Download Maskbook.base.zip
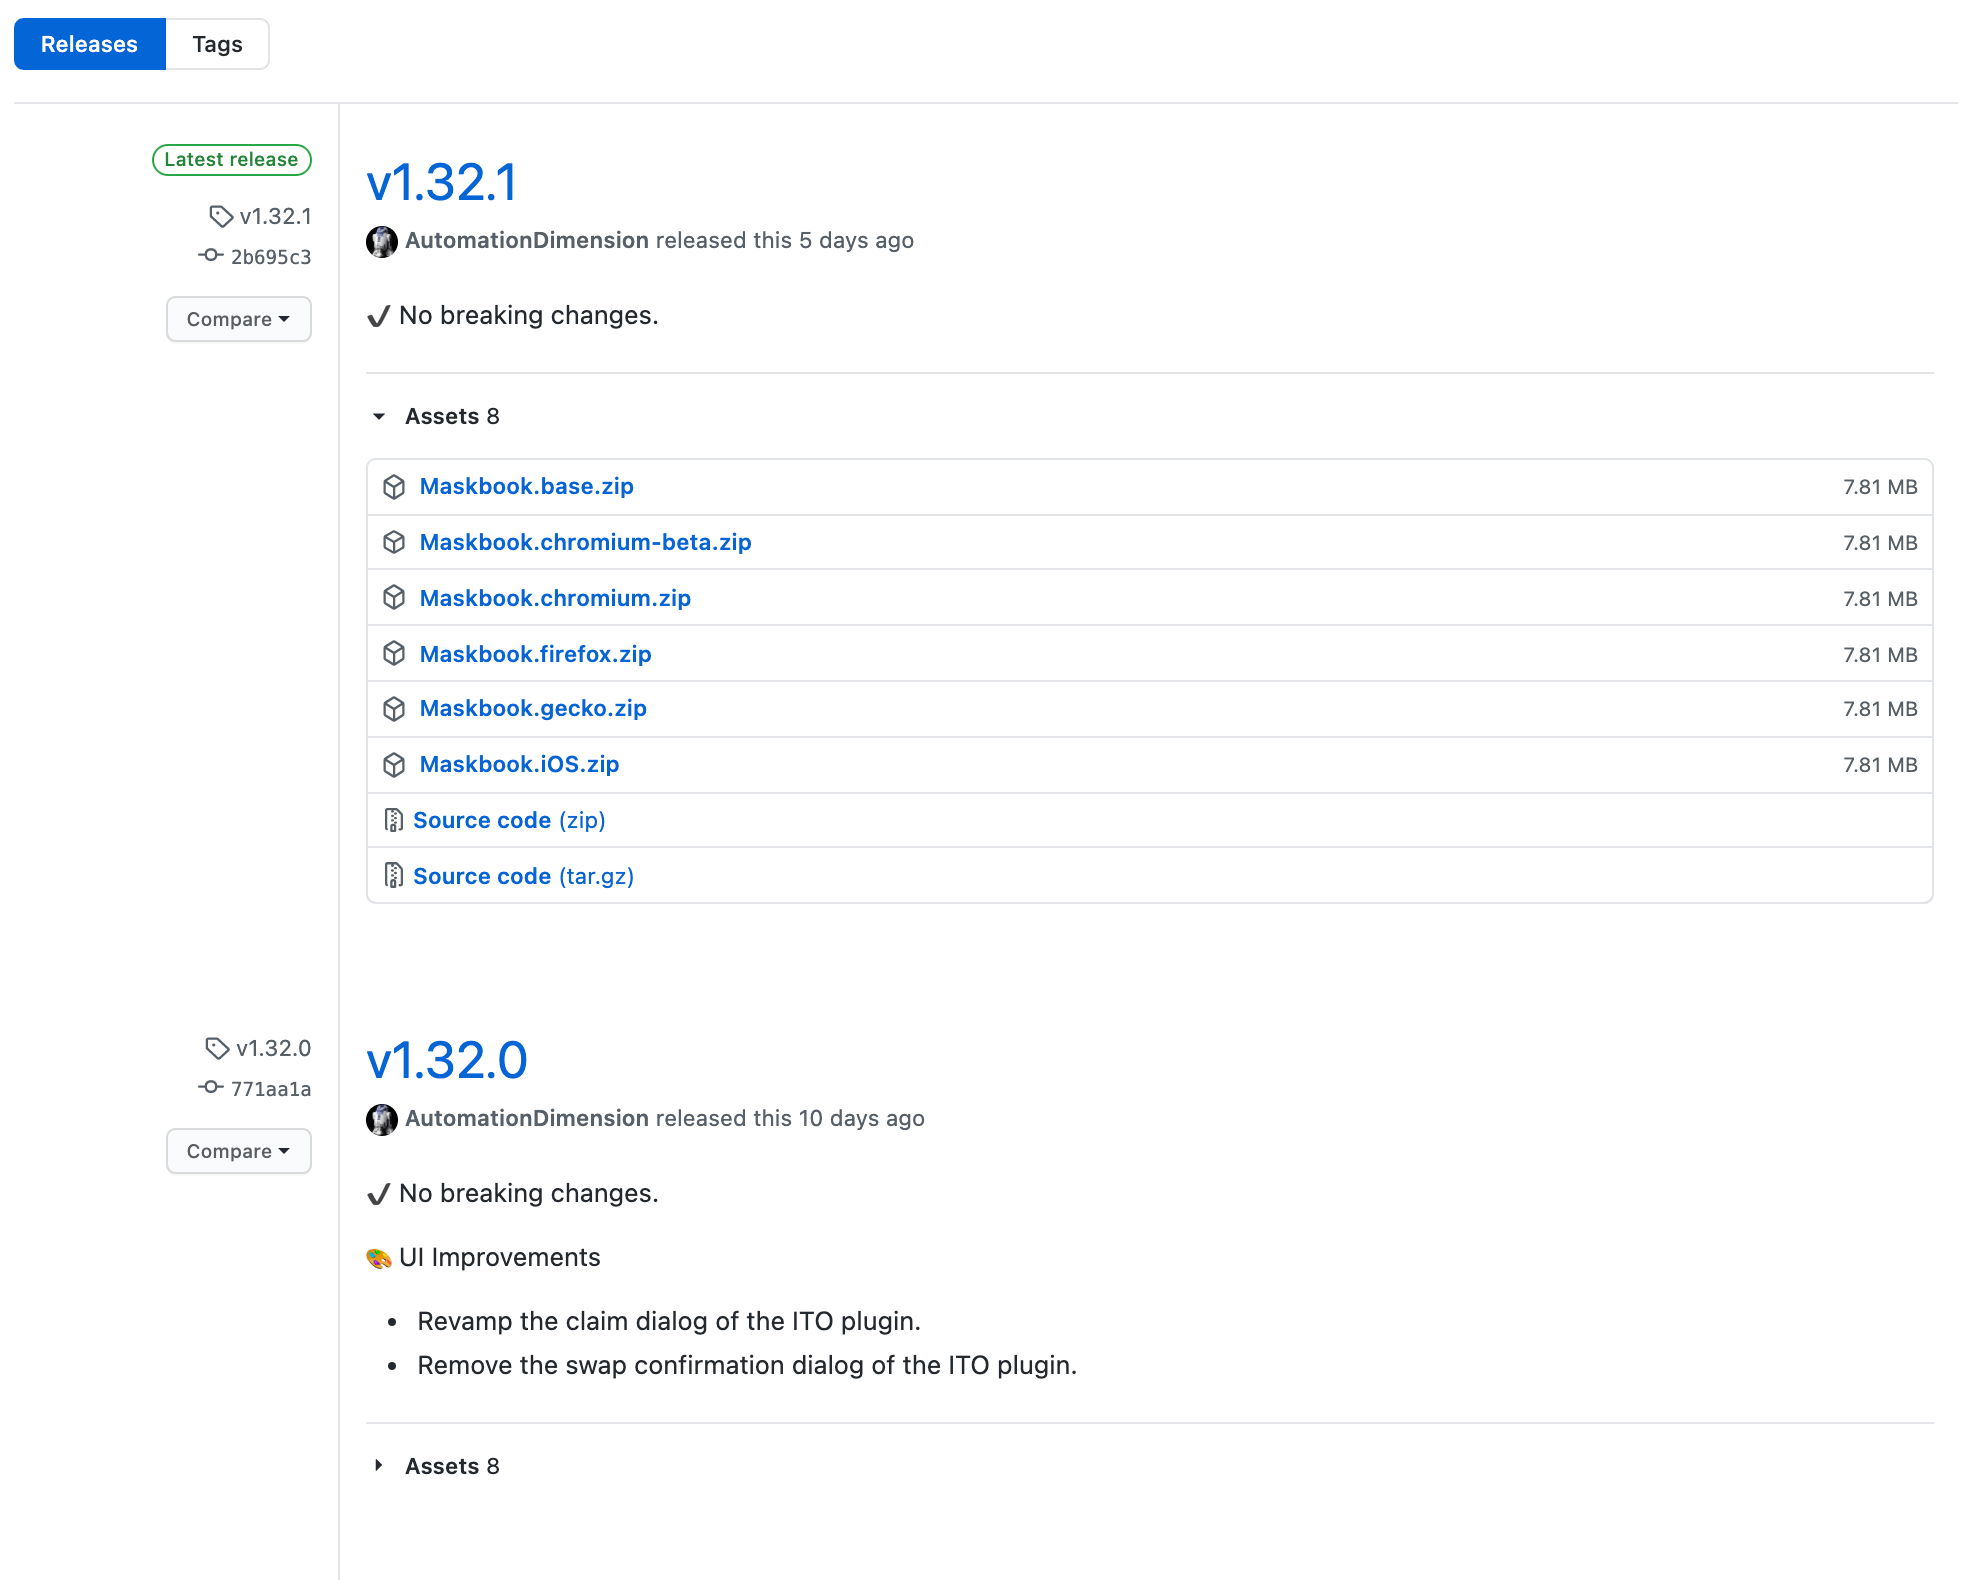 (x=527, y=487)
